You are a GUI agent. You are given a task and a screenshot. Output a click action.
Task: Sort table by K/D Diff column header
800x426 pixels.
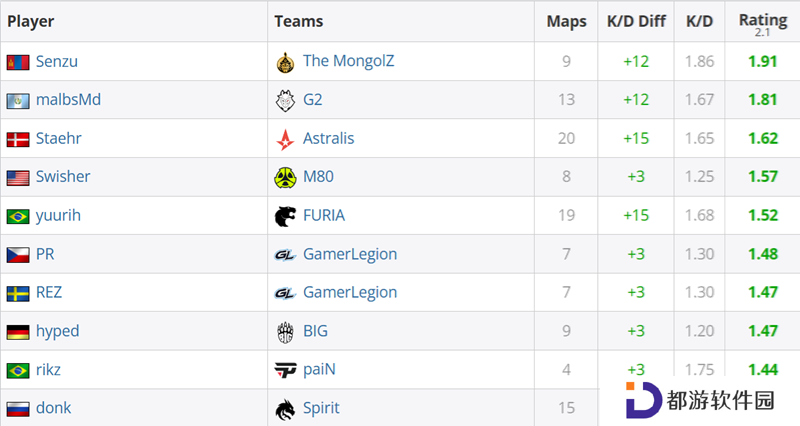click(x=636, y=21)
